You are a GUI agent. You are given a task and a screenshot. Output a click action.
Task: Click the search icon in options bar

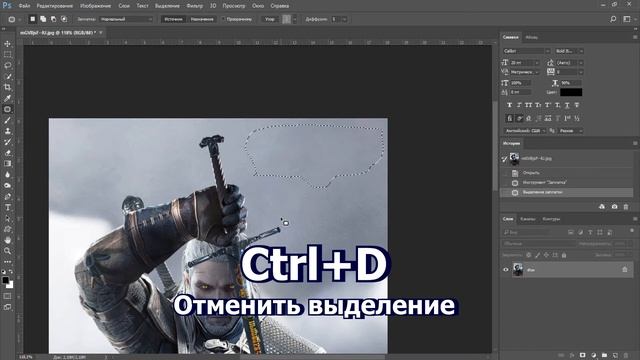(x=613, y=19)
